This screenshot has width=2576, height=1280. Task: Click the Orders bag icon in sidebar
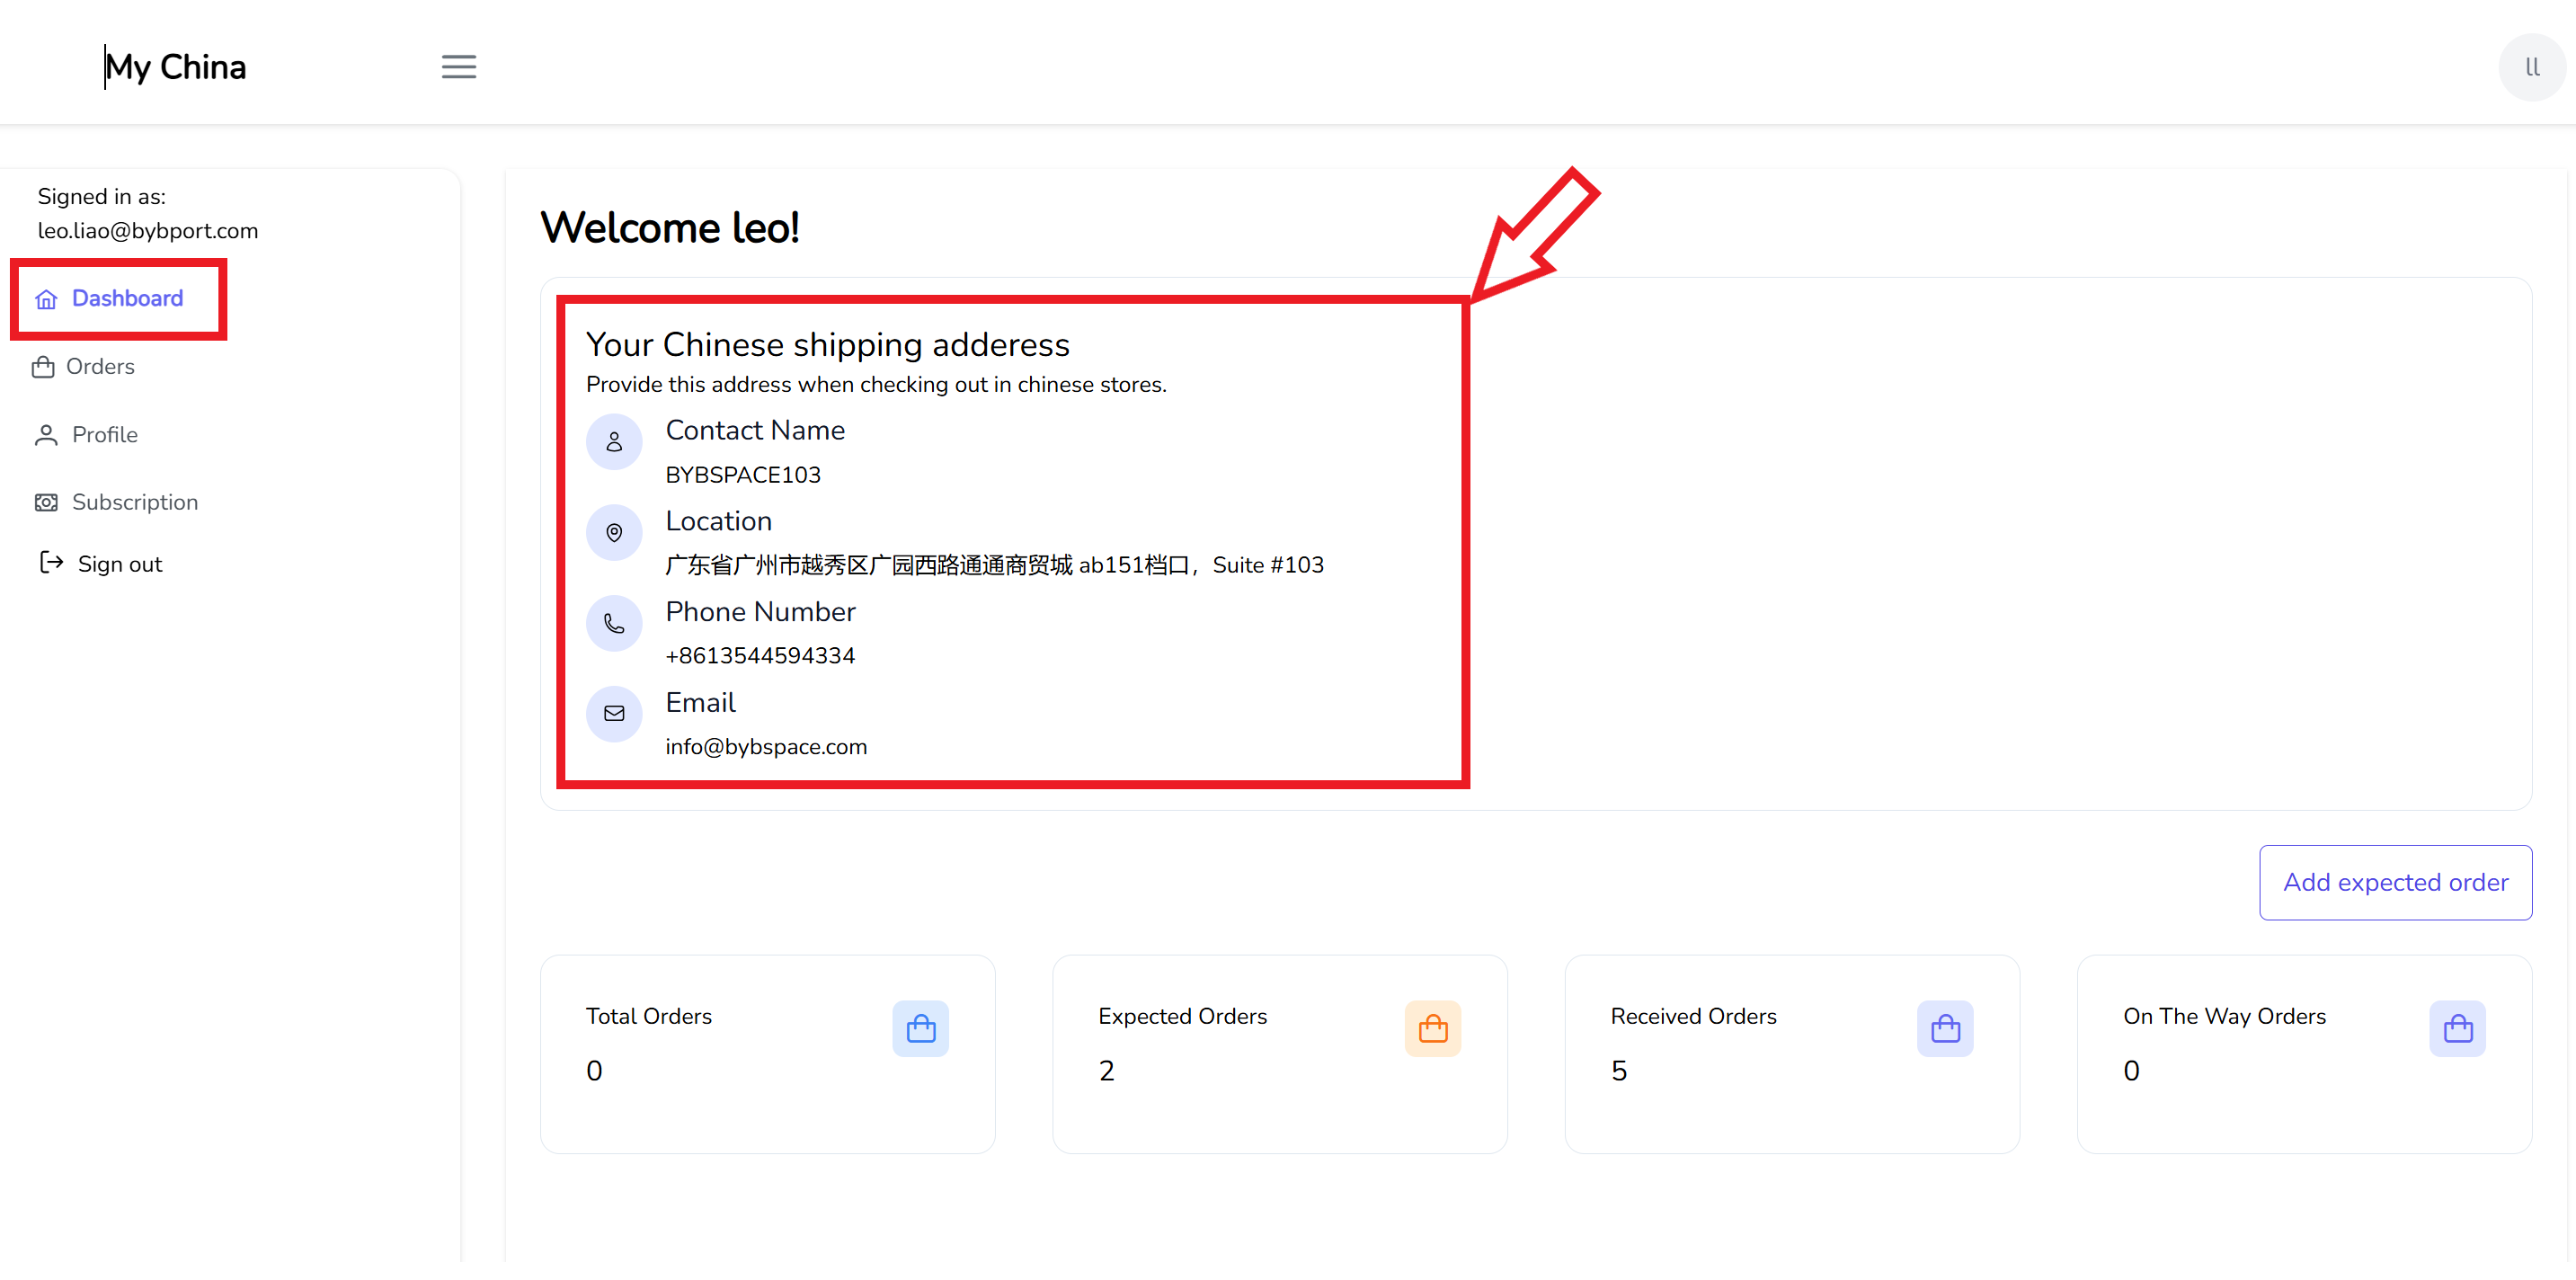(43, 367)
